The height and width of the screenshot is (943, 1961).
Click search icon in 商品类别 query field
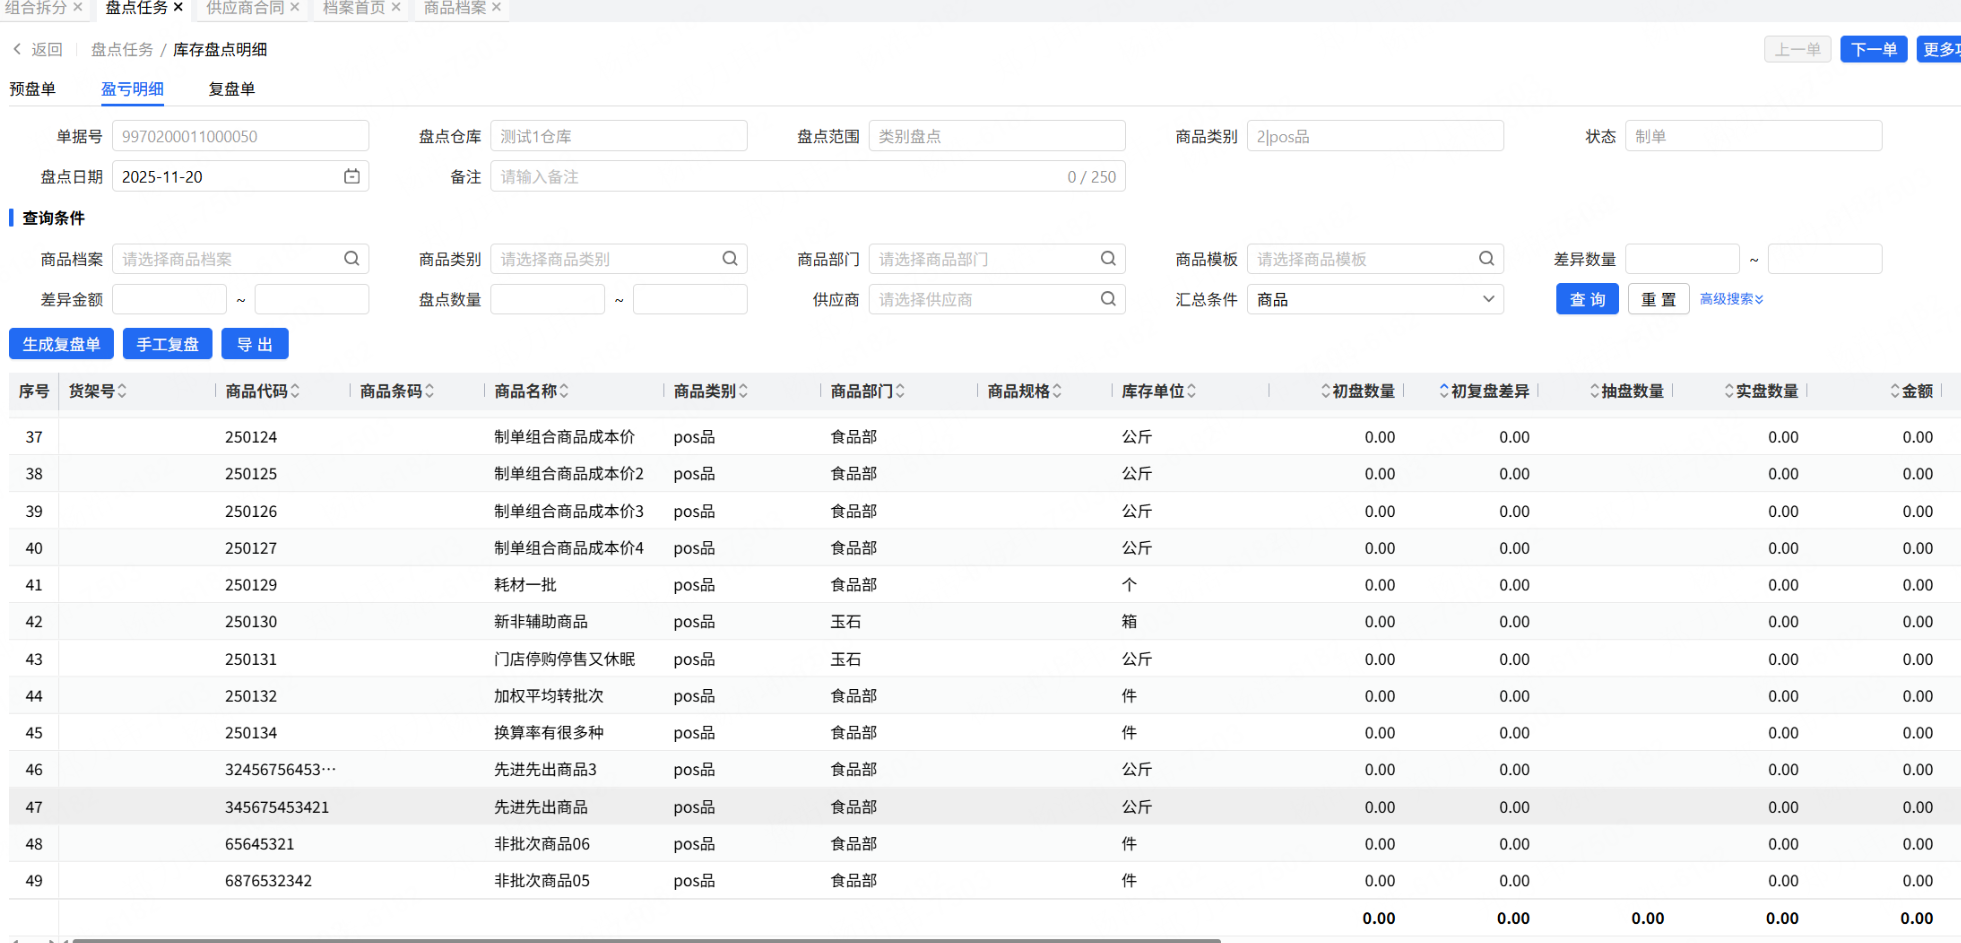point(730,259)
